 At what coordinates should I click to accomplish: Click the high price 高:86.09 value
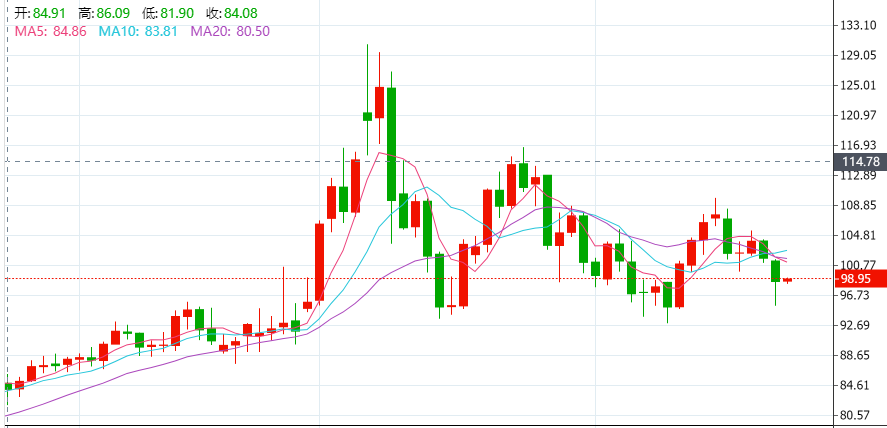[x=104, y=12]
